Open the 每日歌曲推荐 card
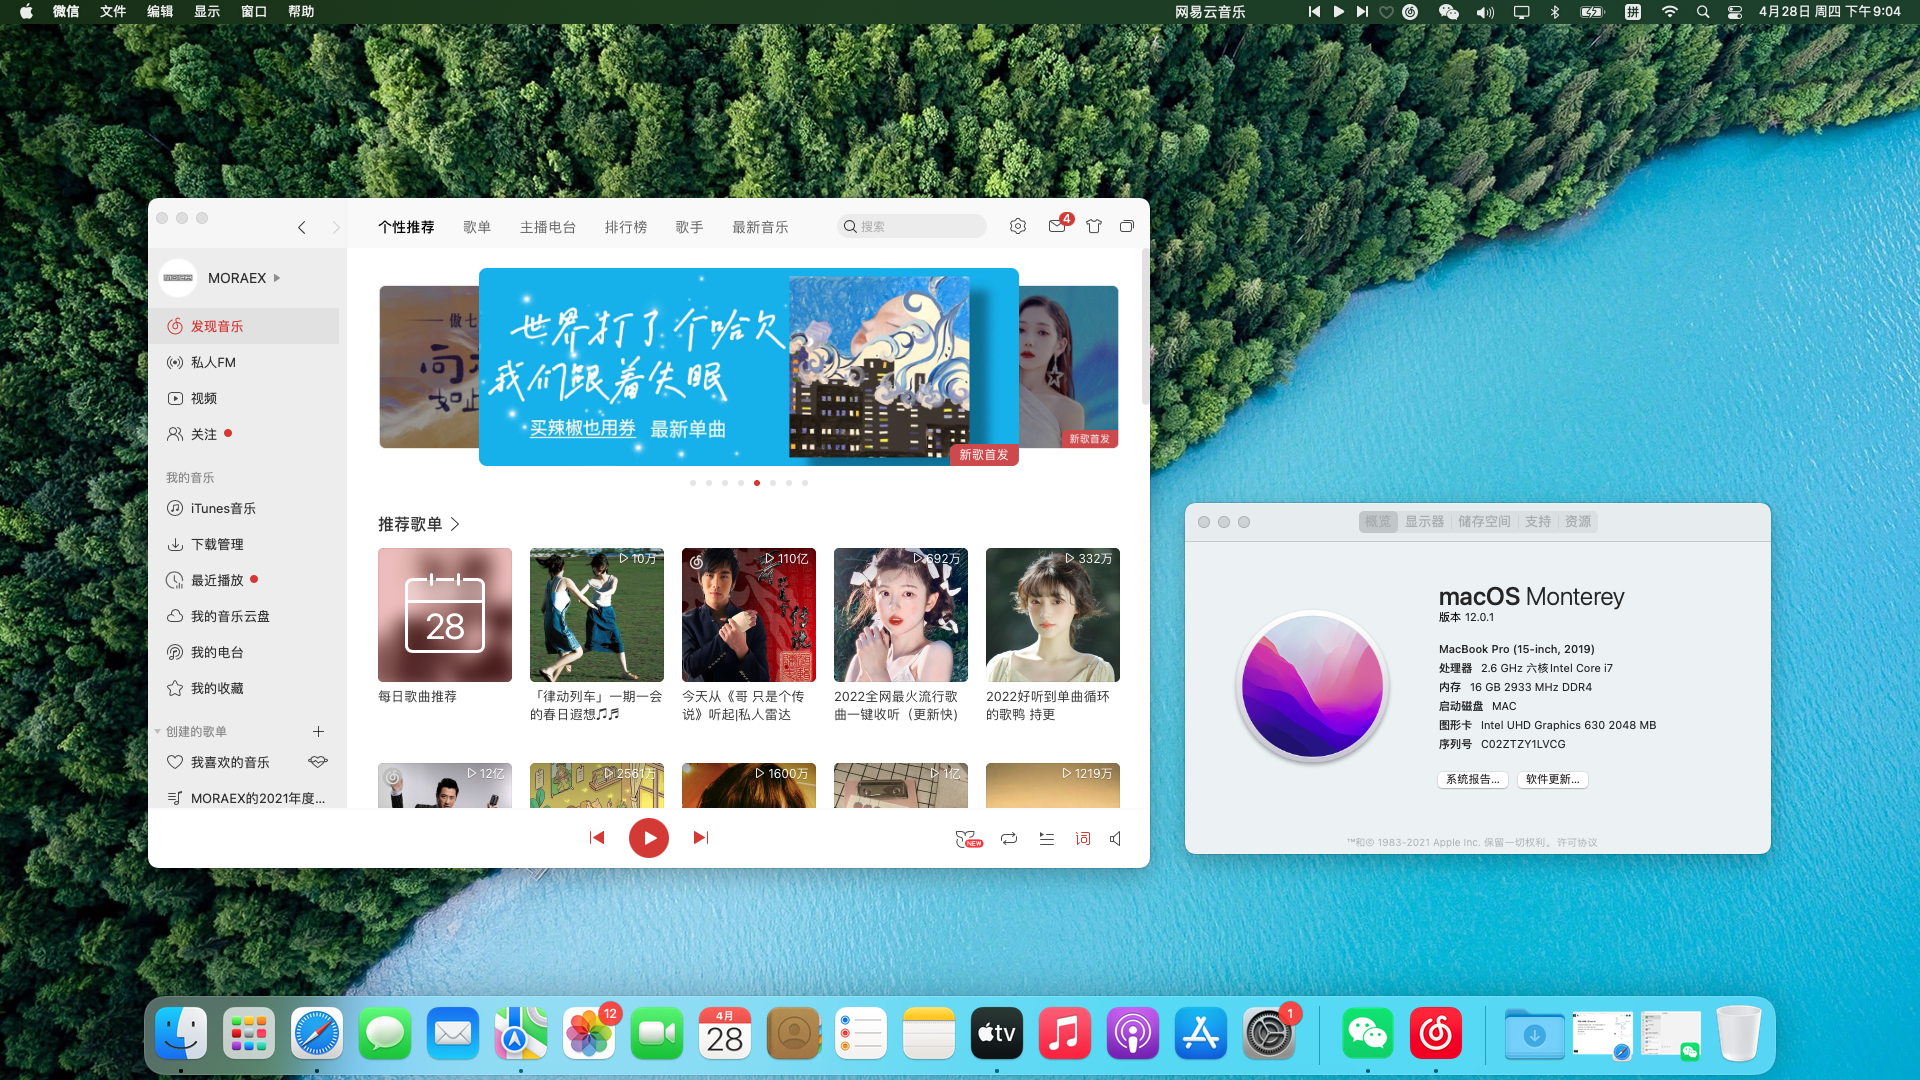This screenshot has height=1080, width=1920. pyautogui.click(x=445, y=615)
